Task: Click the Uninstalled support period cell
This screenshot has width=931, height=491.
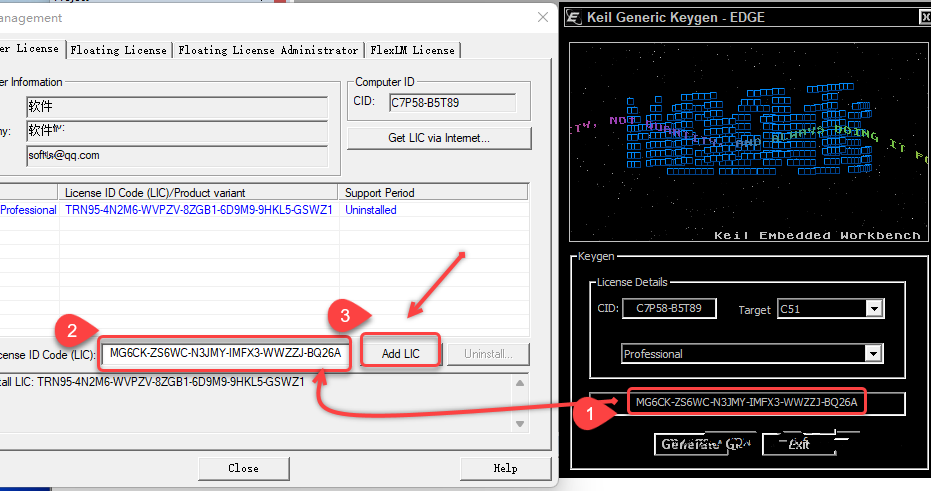Action: click(x=371, y=210)
